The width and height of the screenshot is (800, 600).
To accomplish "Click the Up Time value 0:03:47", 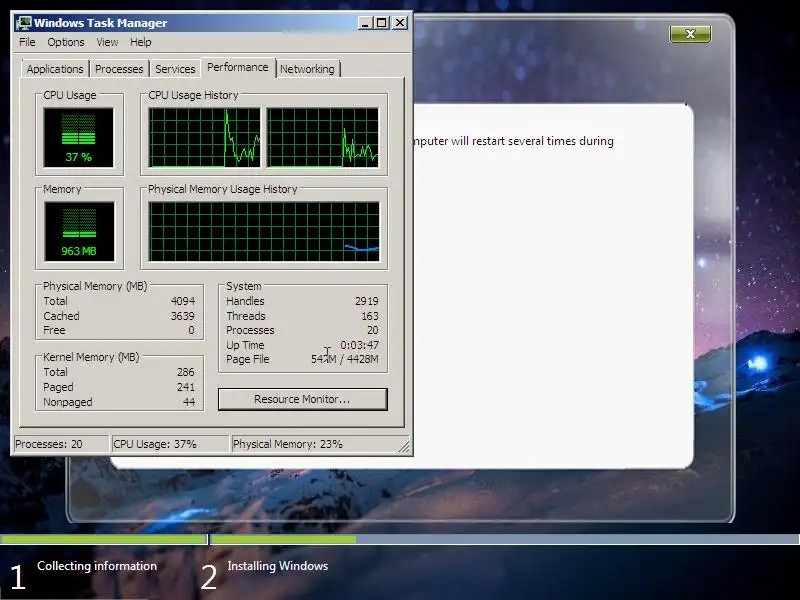I will pos(360,345).
